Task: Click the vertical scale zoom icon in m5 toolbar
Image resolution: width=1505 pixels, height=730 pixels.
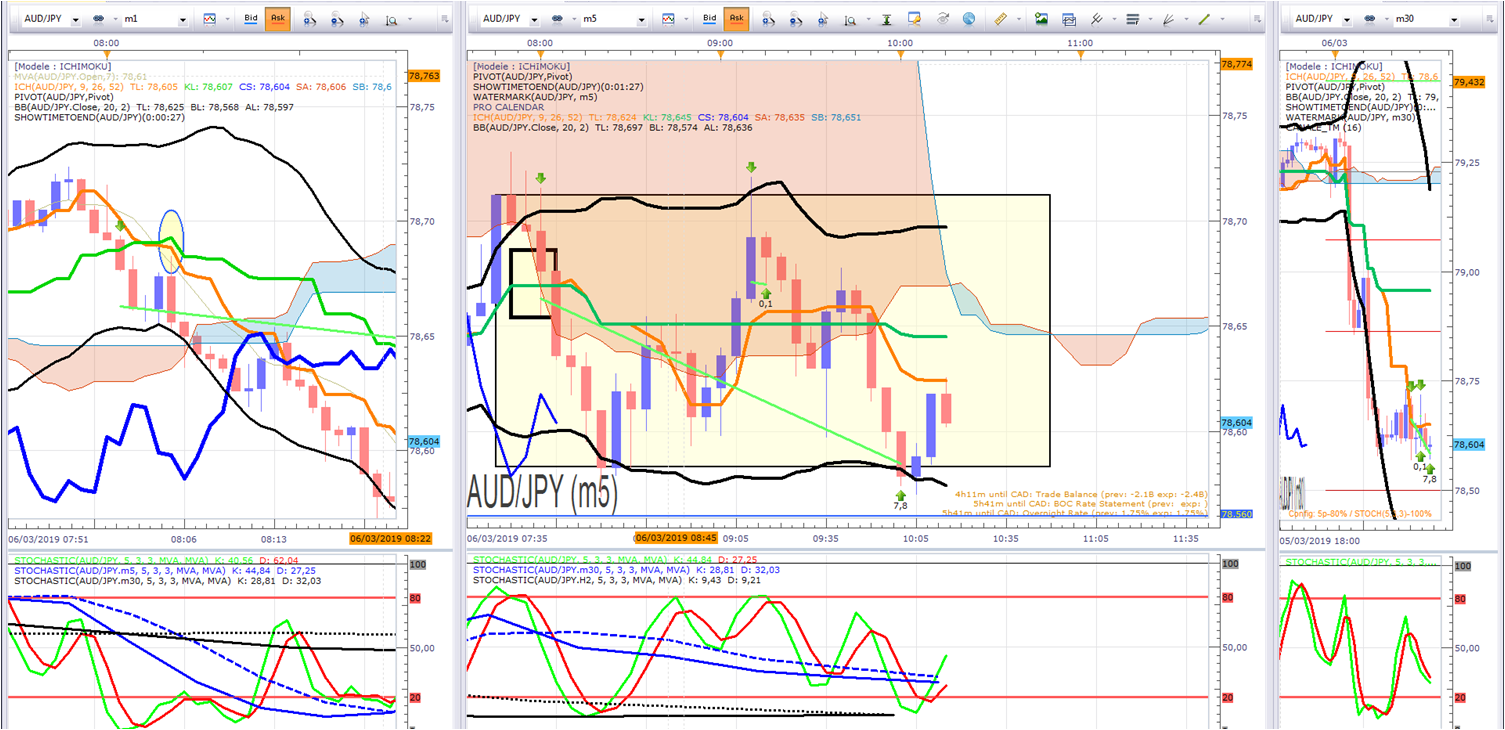Action: pyautogui.click(x=850, y=19)
